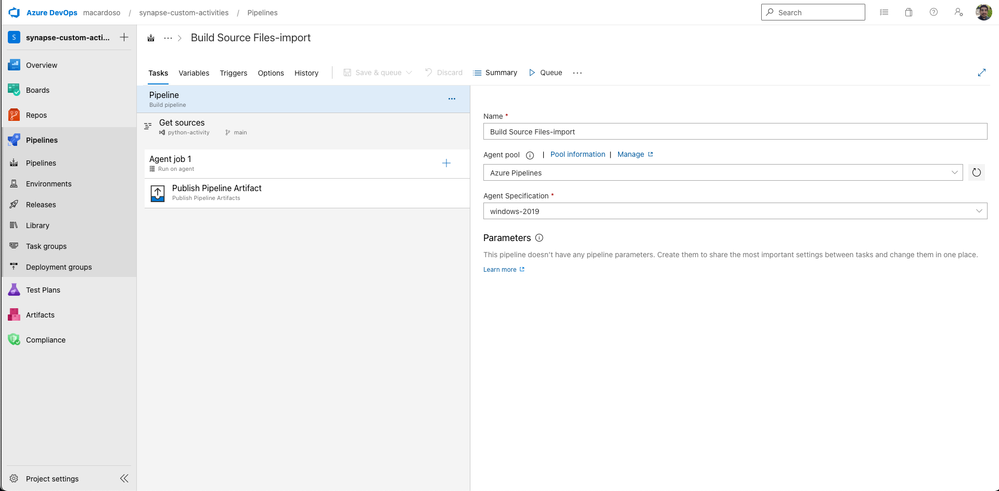Switch to the History tab
The width and height of the screenshot is (999, 491).
pos(306,73)
